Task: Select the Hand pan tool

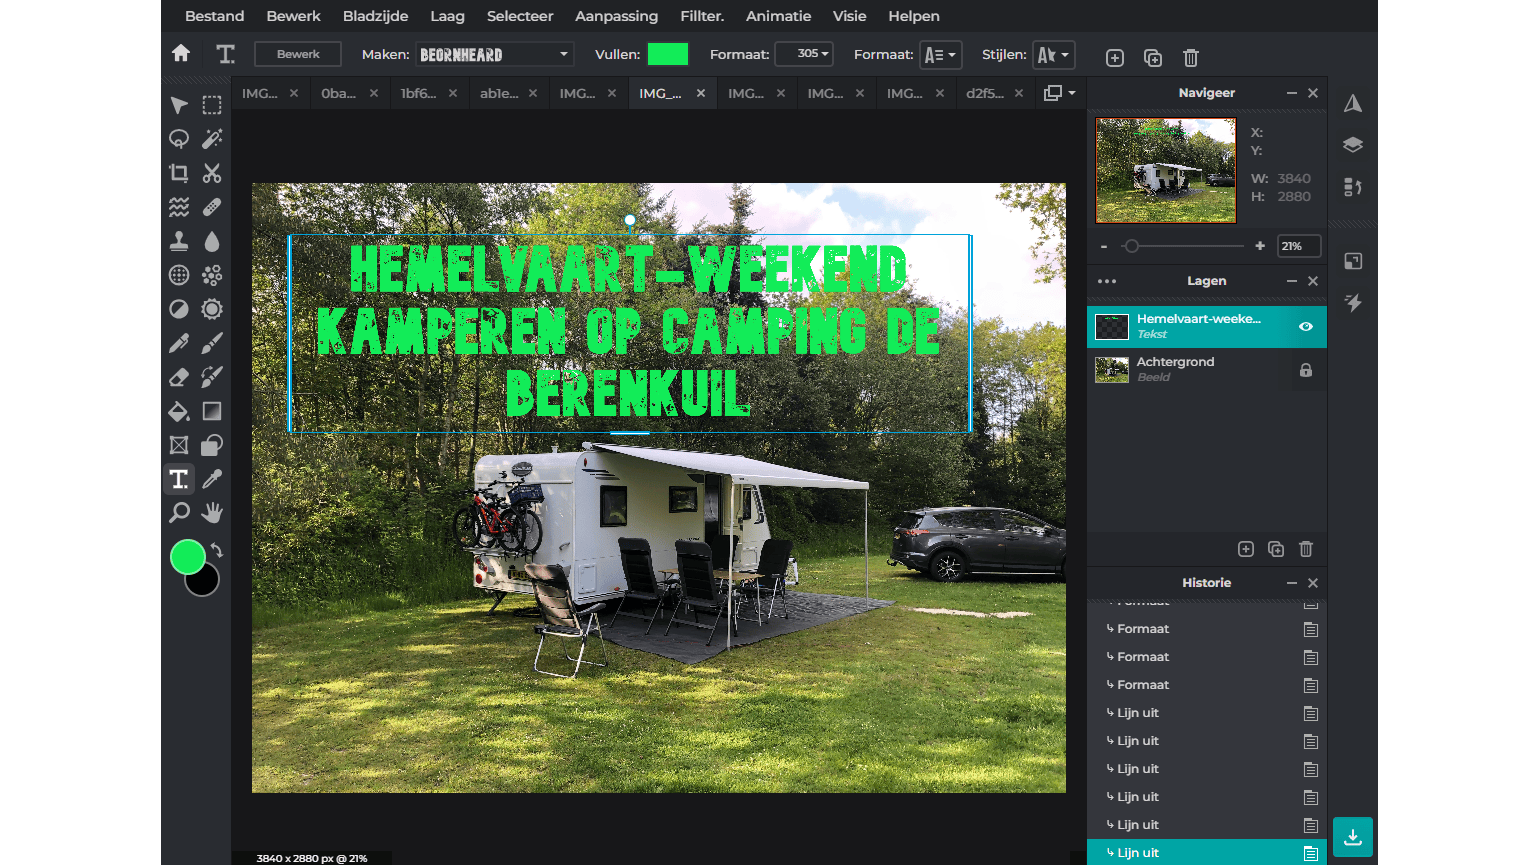Action: (212, 513)
